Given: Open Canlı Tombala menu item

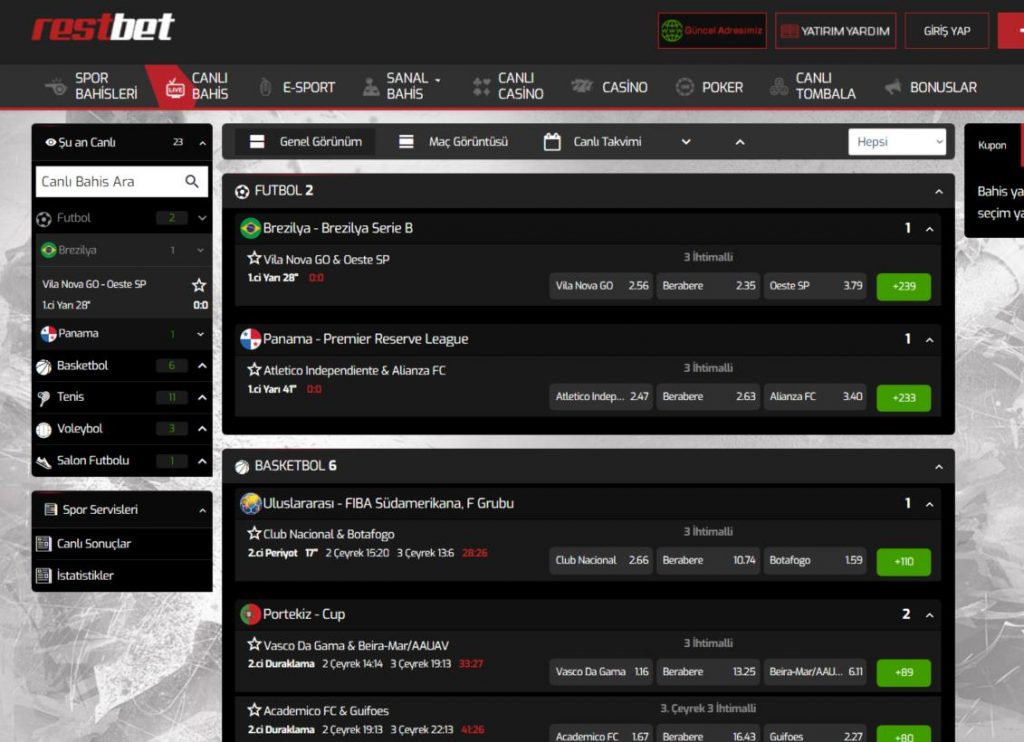Looking at the screenshot, I should [813, 86].
